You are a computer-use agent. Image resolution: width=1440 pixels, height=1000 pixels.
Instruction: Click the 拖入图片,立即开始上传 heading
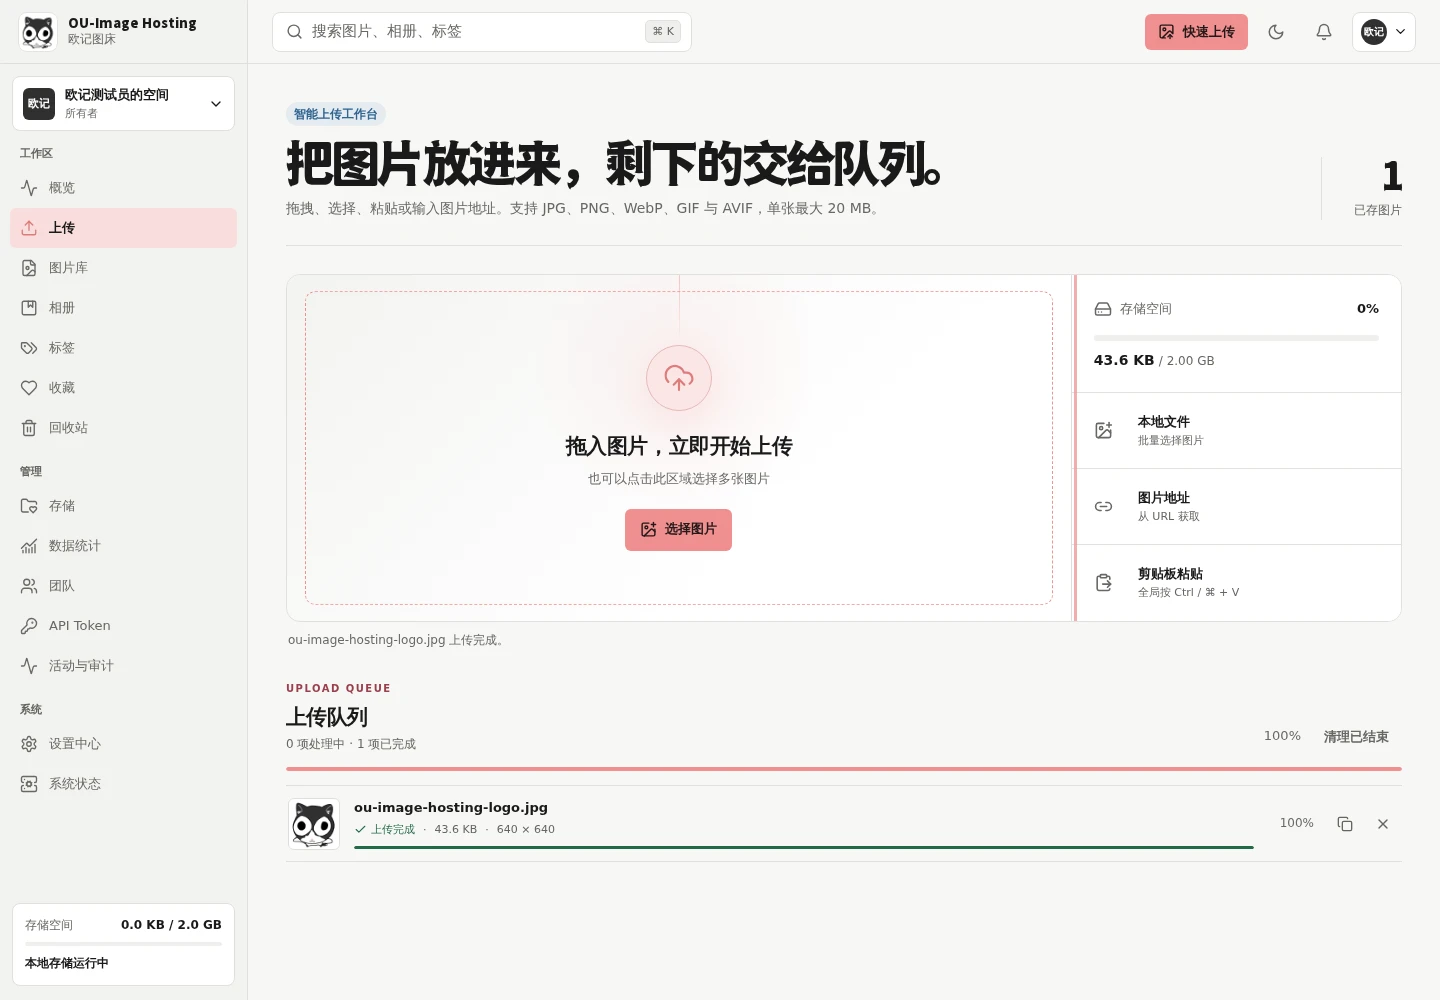679,446
